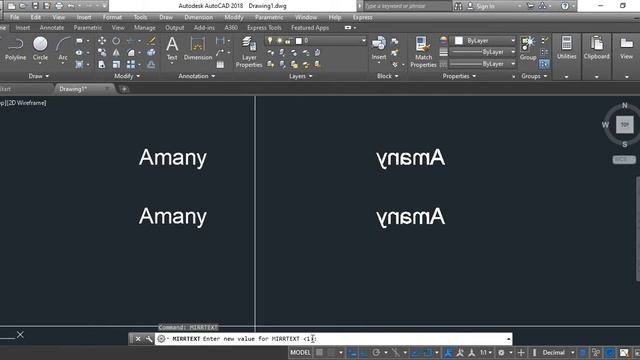Expand the Annotation panel
The width and height of the screenshot is (640, 360).
(197, 76)
